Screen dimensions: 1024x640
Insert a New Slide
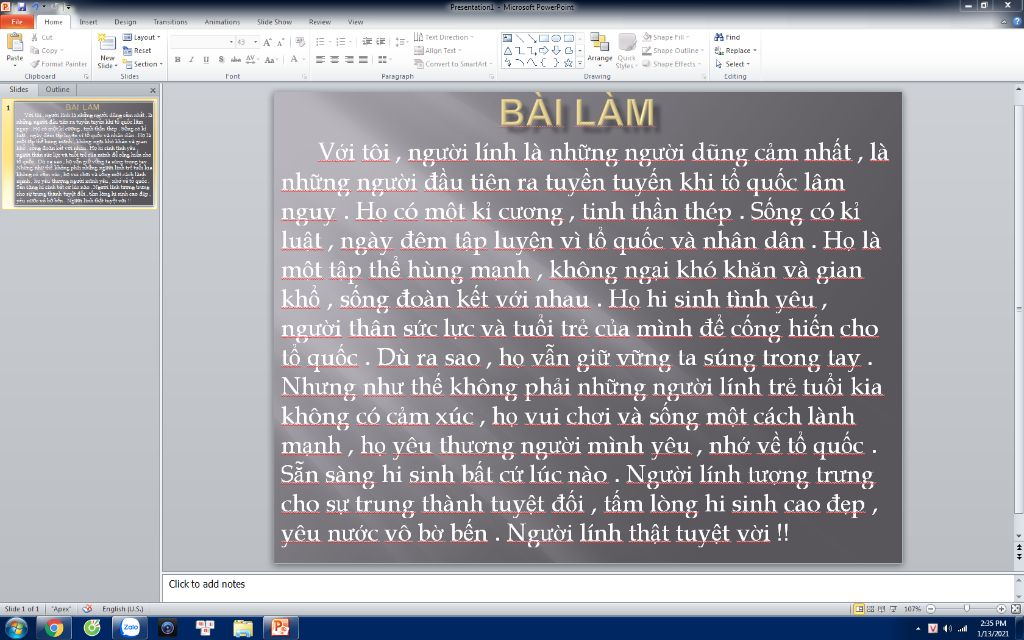[x=107, y=50]
